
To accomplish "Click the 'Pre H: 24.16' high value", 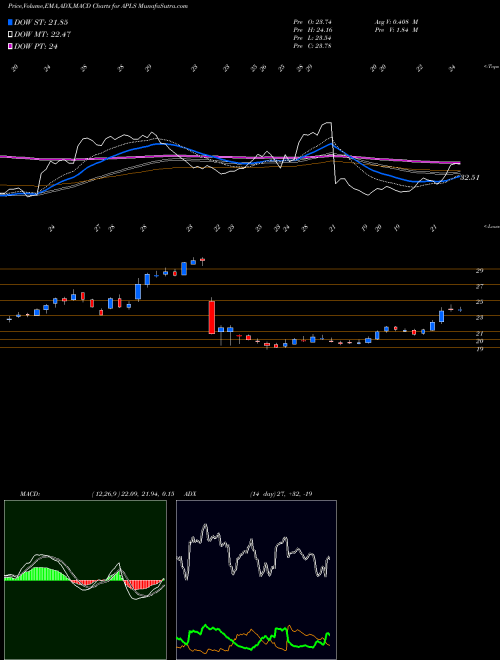I will [312, 30].
